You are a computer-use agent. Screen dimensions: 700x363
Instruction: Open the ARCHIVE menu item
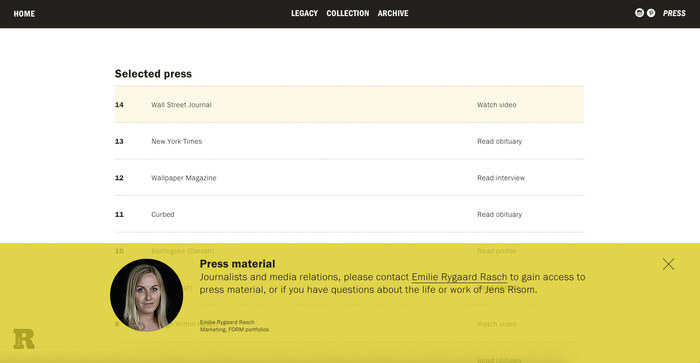[393, 13]
